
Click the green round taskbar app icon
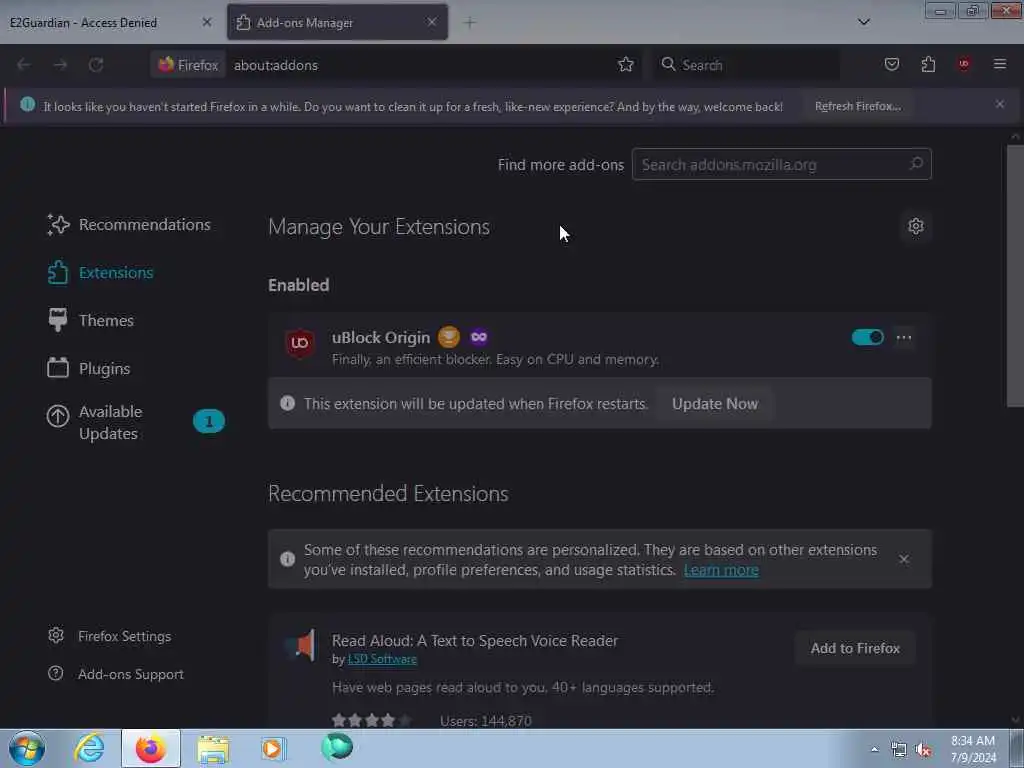337,746
